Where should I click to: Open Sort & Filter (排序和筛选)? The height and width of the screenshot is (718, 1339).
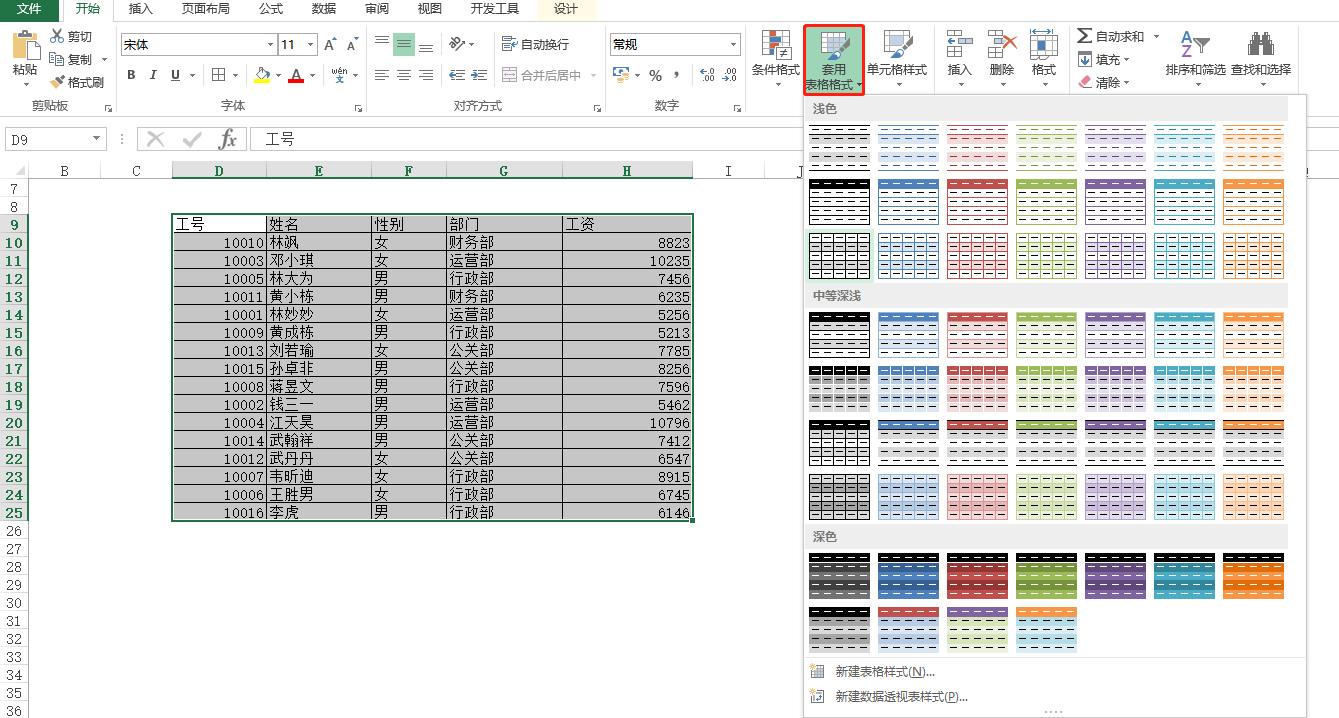point(1195,58)
